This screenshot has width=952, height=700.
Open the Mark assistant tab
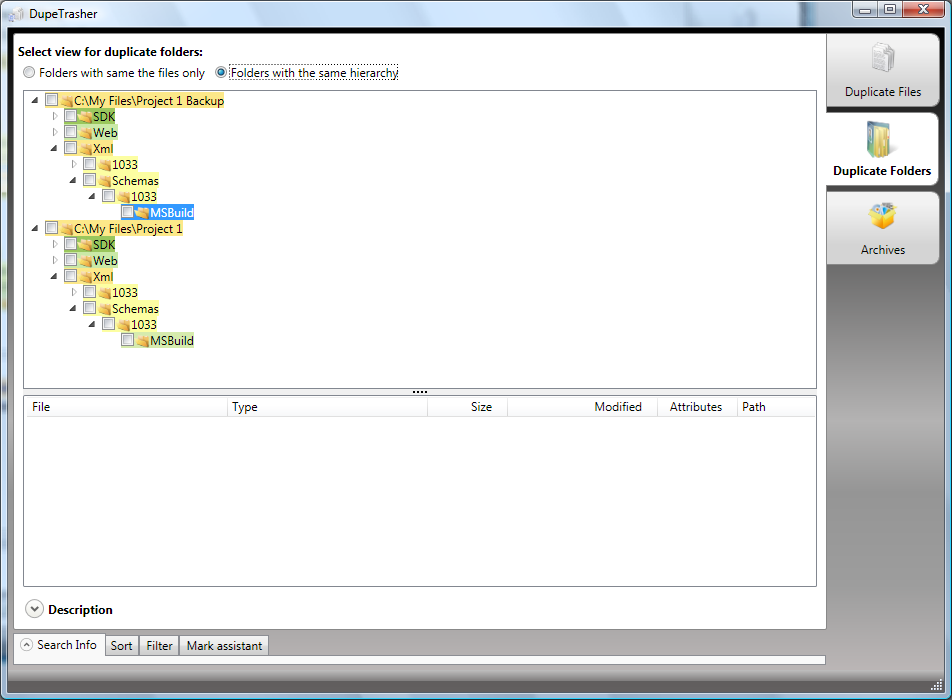pyautogui.click(x=224, y=645)
